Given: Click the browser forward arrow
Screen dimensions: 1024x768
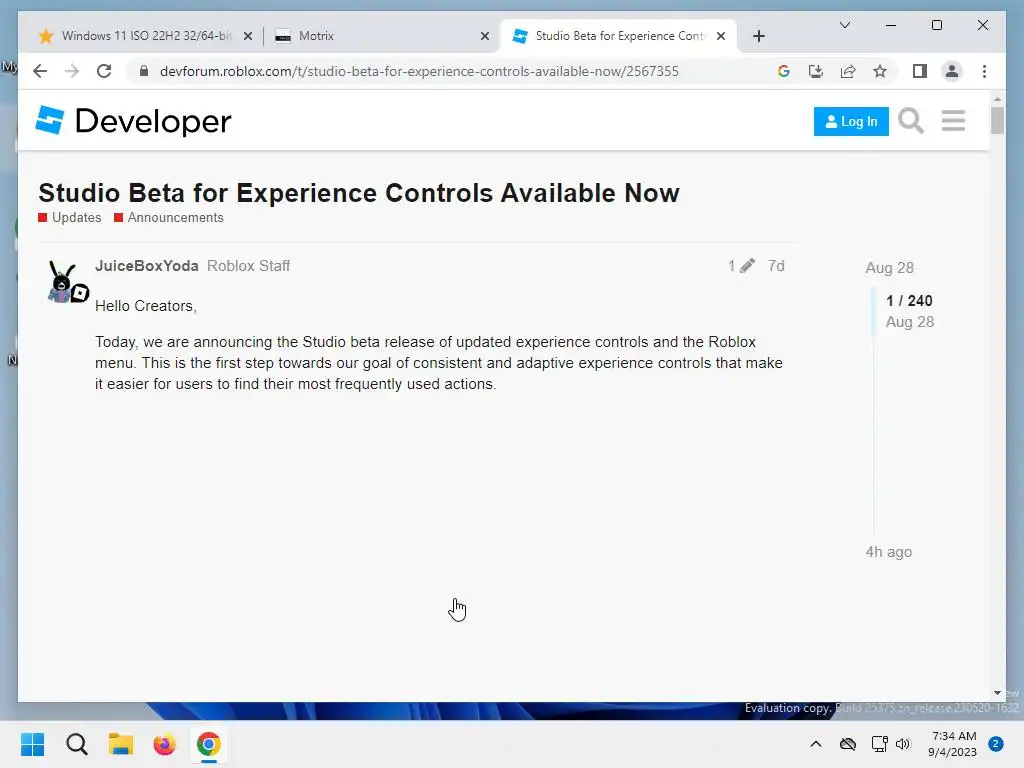Looking at the screenshot, I should point(72,71).
